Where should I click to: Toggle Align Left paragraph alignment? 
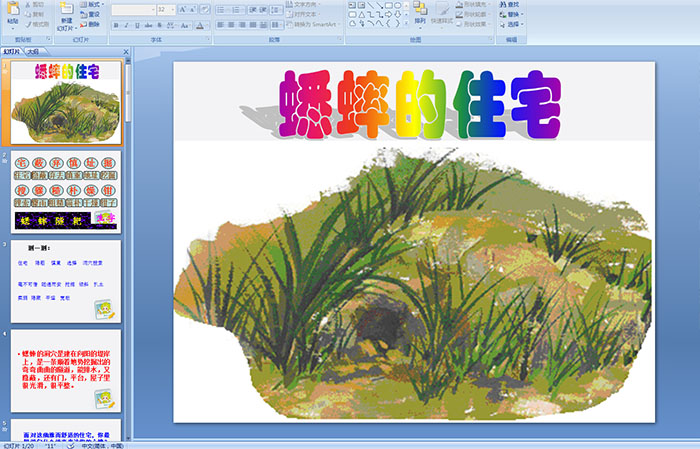tap(221, 25)
